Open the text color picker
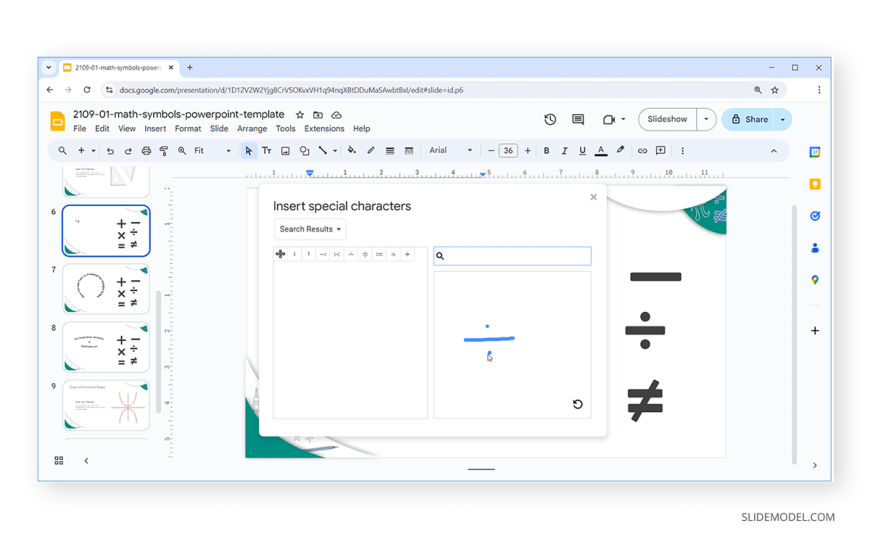 601,151
